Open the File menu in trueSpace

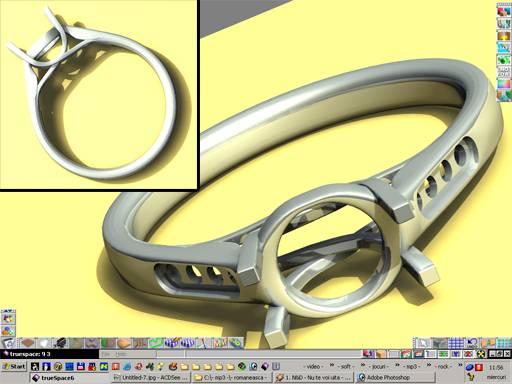point(106,354)
